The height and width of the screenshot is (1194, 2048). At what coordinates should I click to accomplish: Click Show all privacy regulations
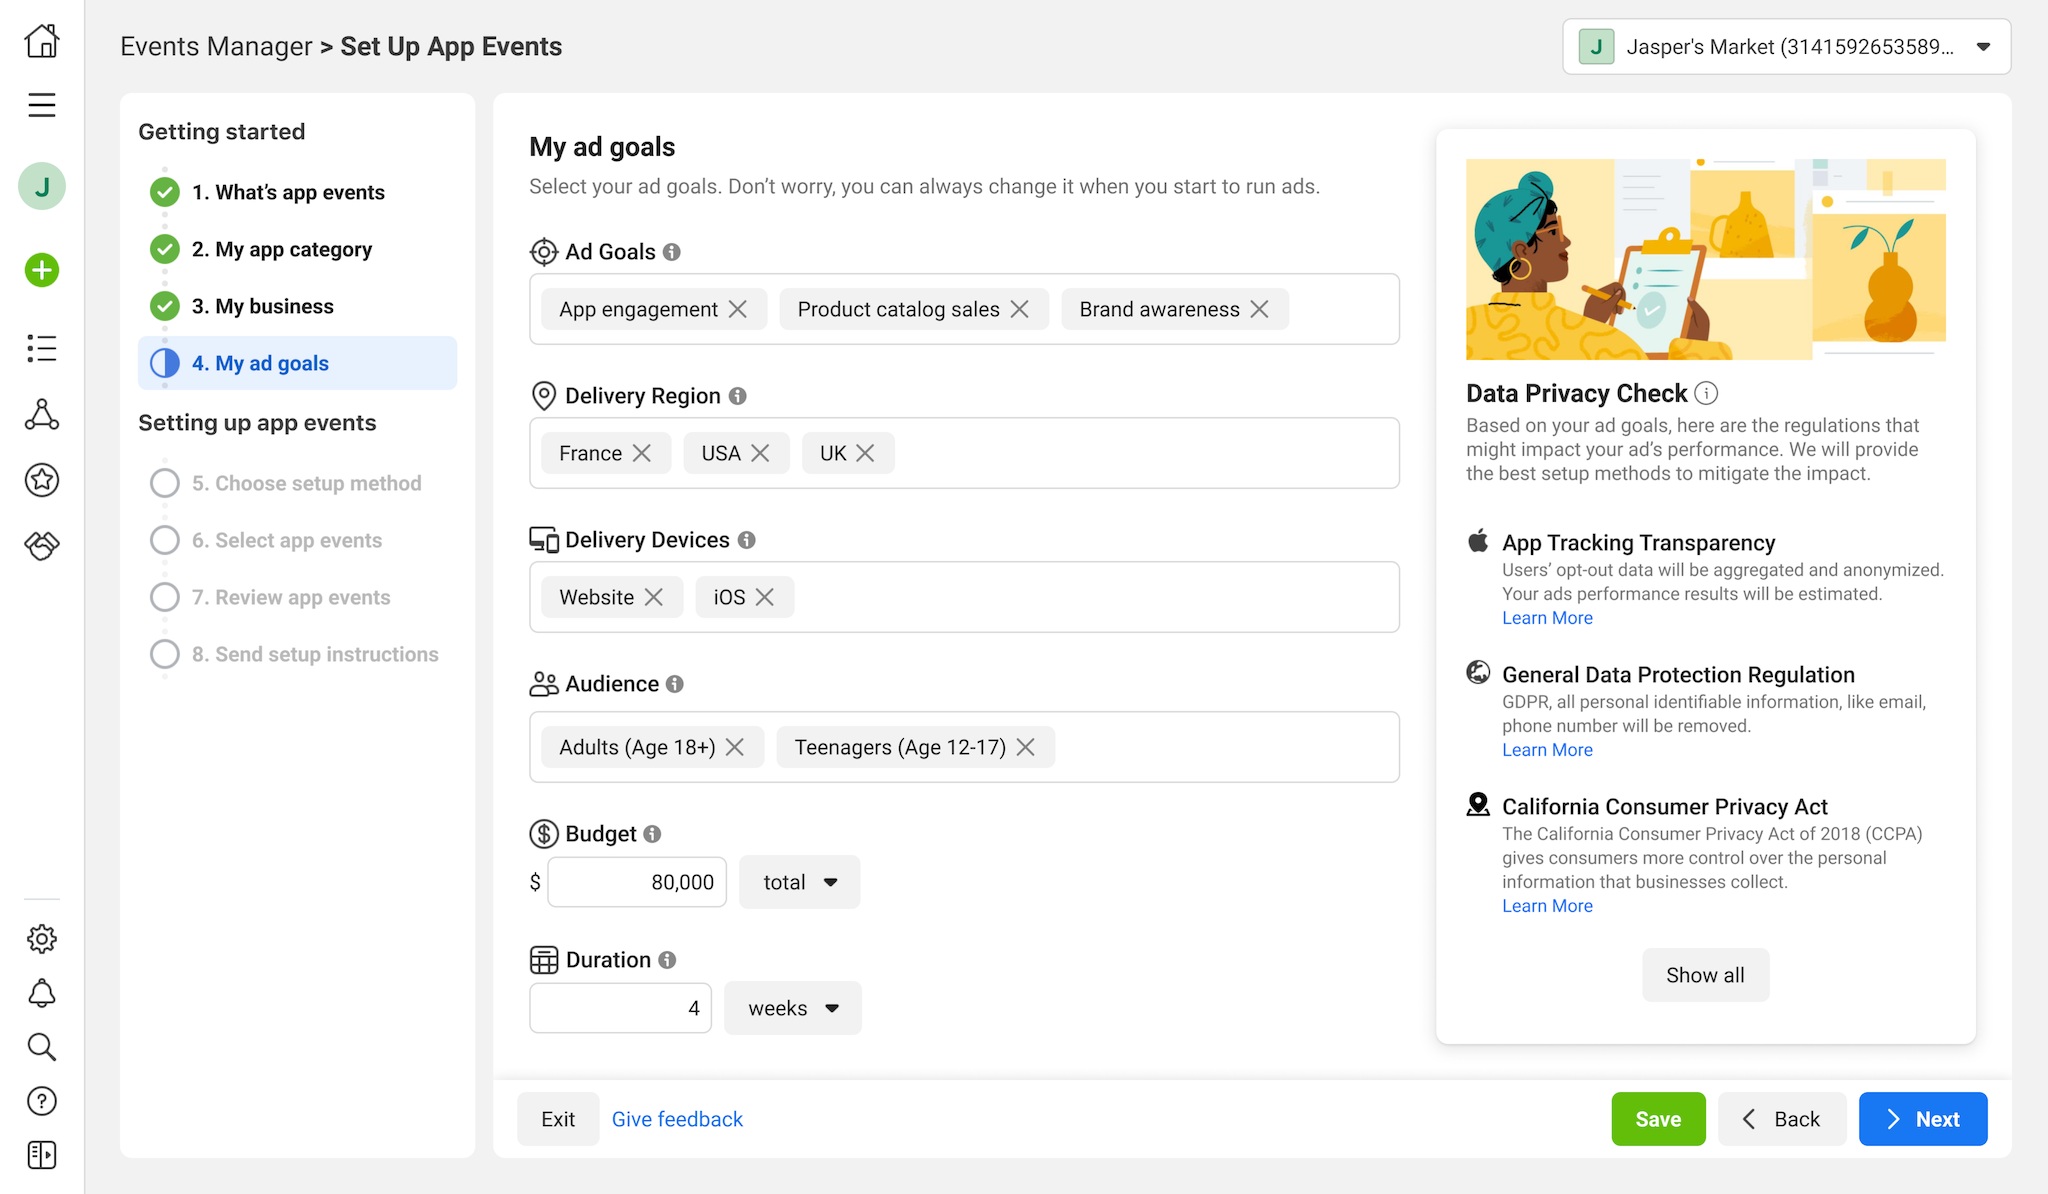point(1705,975)
